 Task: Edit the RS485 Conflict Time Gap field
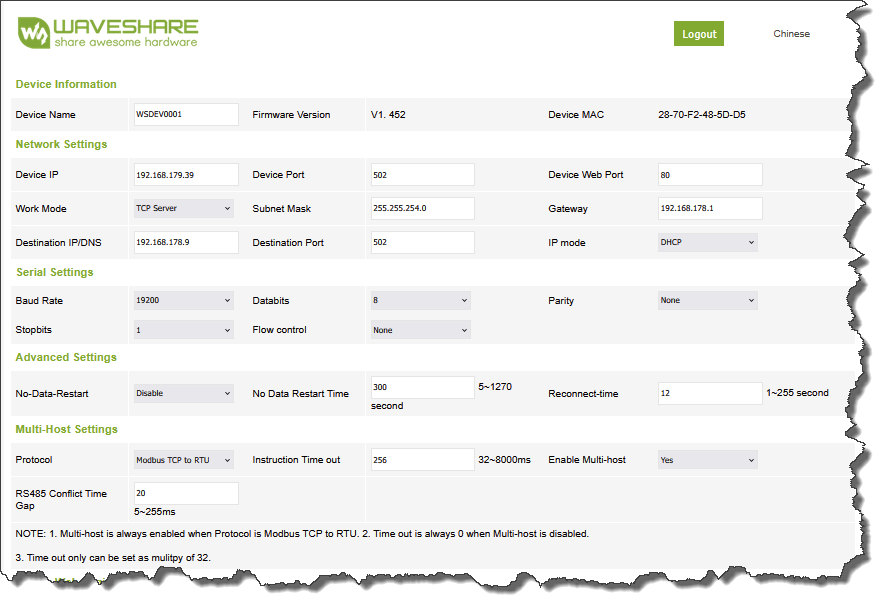tap(186, 493)
